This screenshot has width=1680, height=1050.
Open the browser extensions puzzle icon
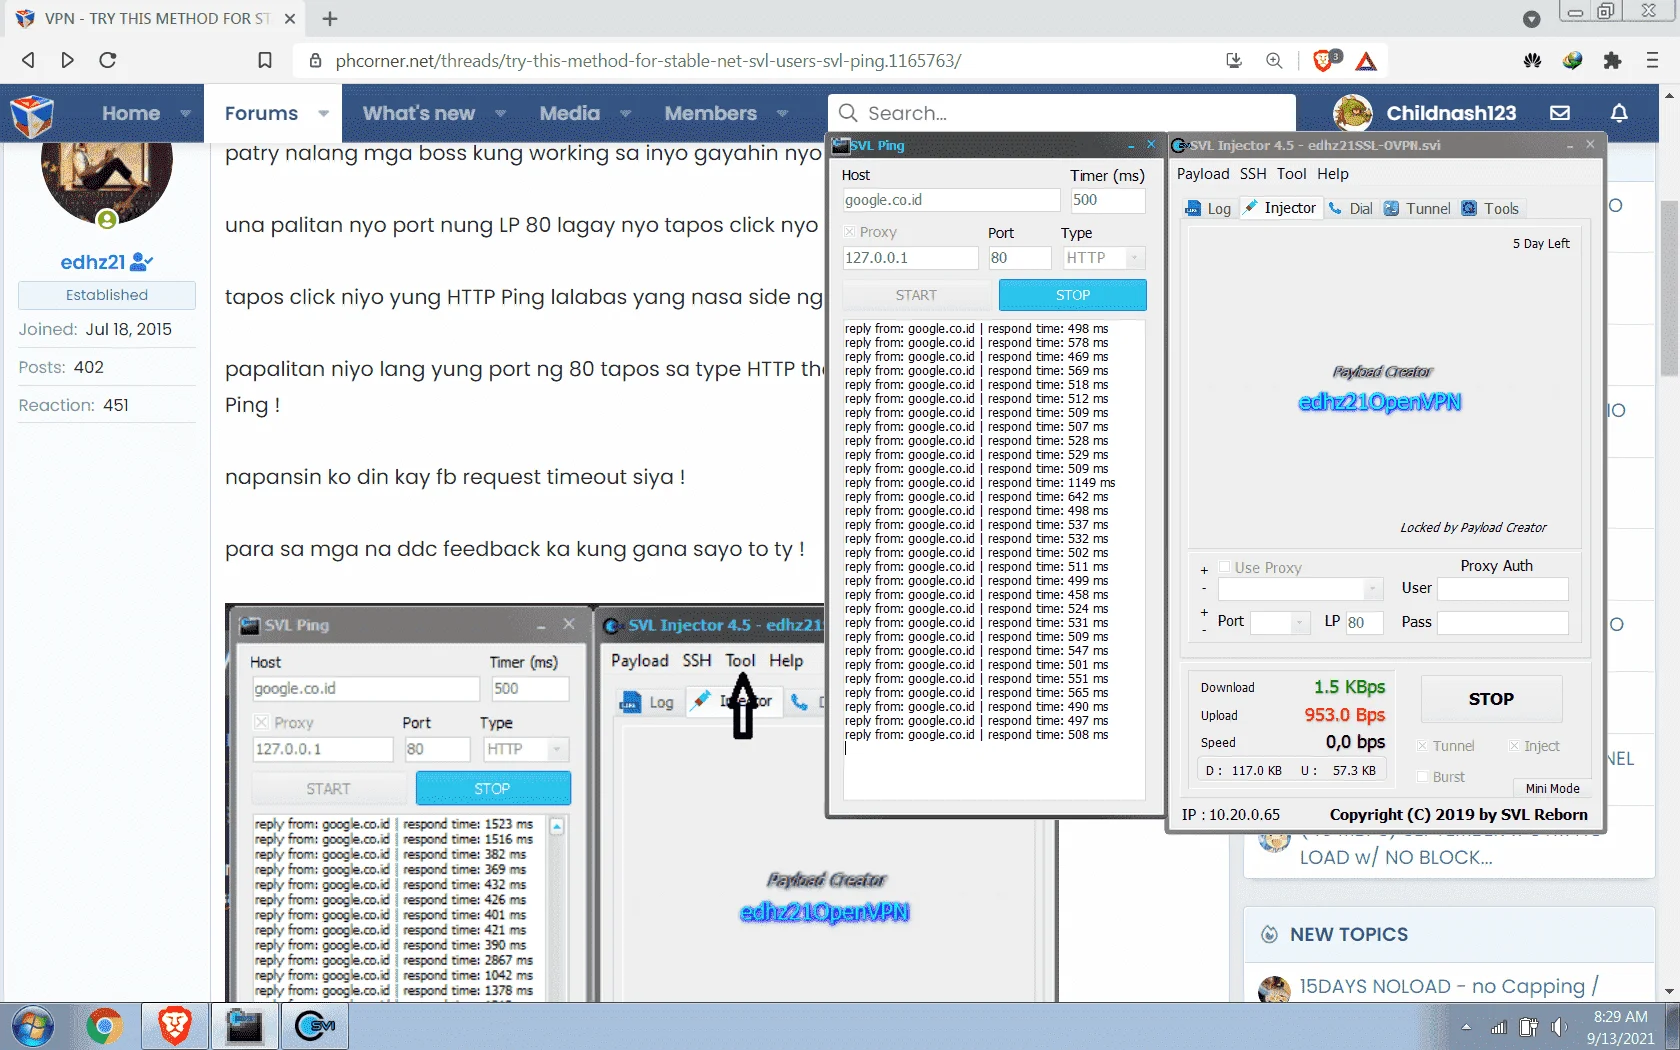[x=1612, y=60]
